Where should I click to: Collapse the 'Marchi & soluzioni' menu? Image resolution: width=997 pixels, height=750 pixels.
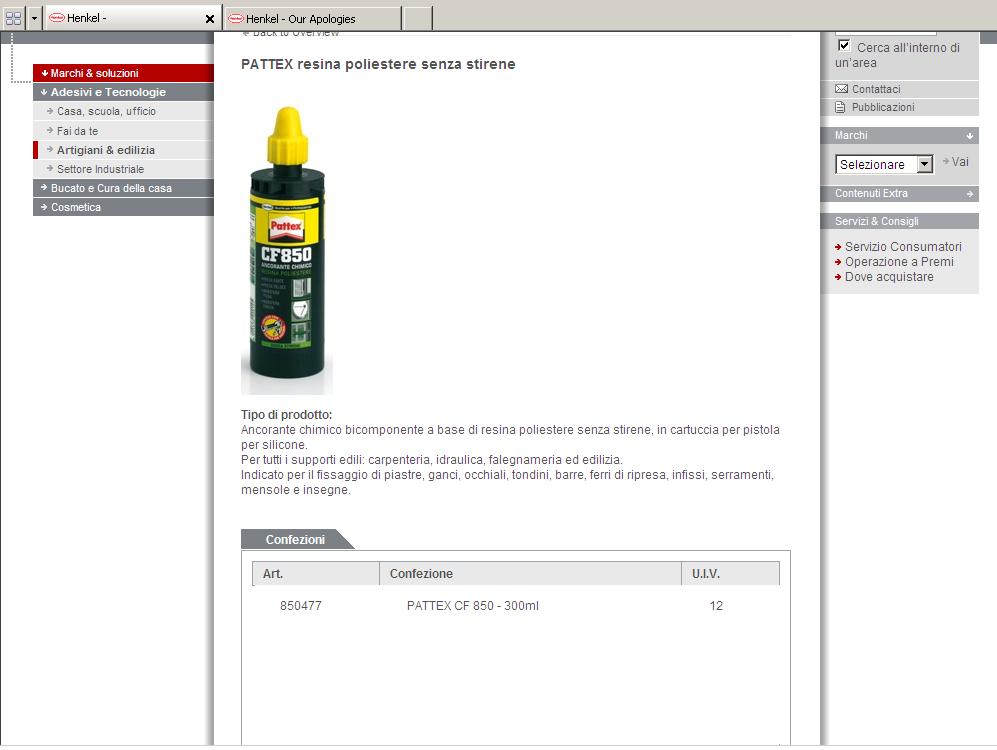123,73
